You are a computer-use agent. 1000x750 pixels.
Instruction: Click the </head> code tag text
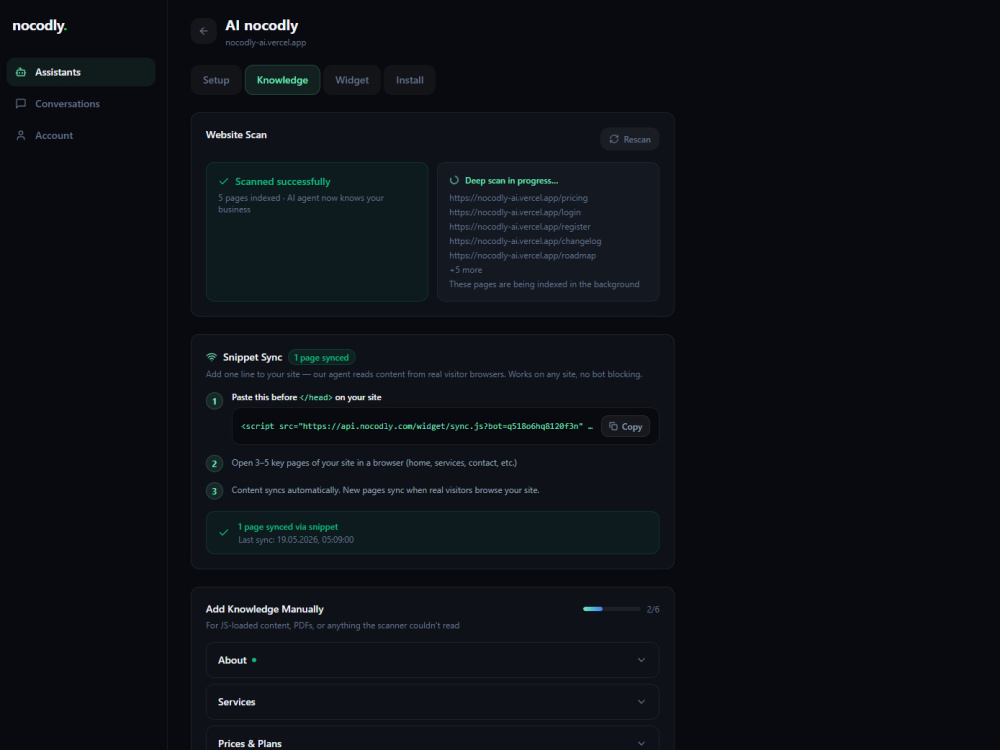316,397
